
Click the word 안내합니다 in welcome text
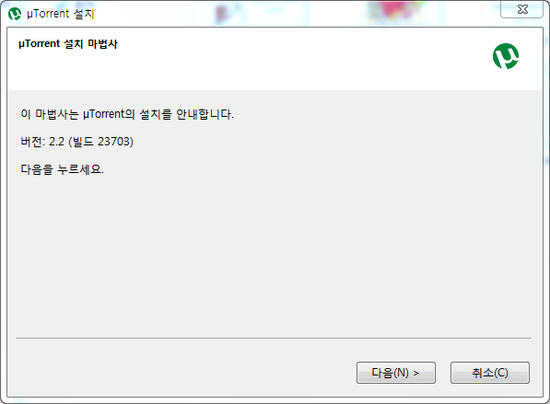[204, 114]
